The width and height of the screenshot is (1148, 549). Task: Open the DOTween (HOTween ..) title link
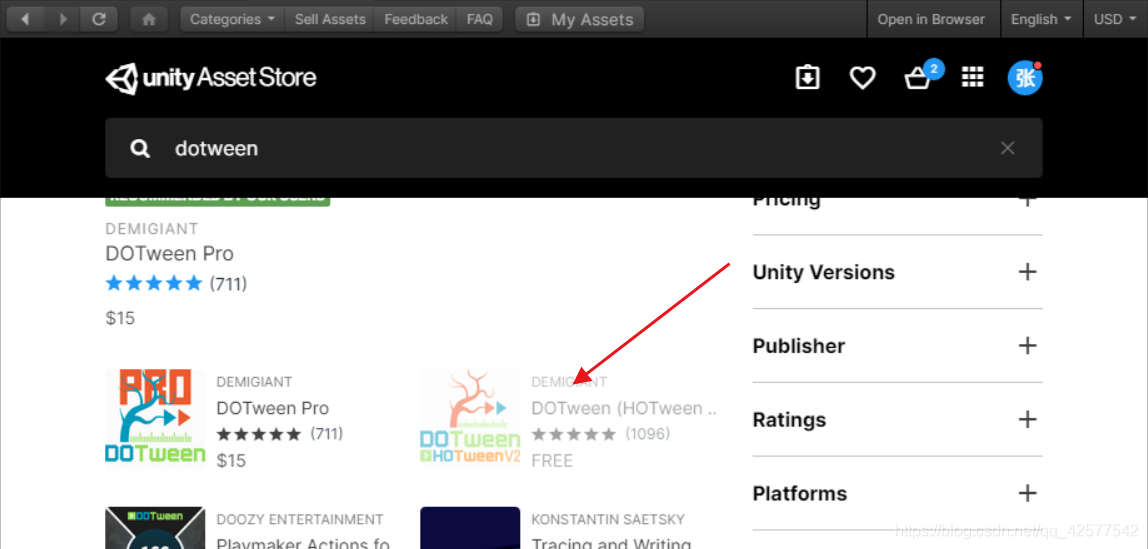point(624,408)
